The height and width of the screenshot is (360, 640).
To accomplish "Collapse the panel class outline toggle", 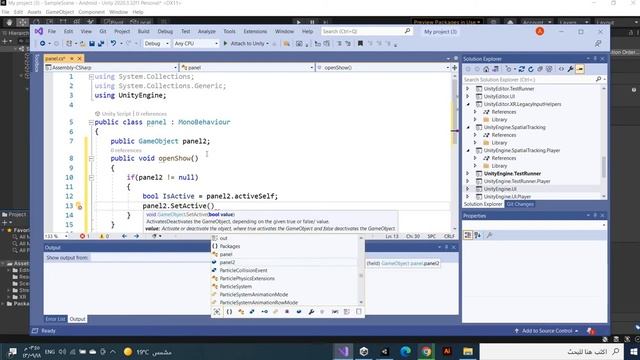I will point(91,122).
